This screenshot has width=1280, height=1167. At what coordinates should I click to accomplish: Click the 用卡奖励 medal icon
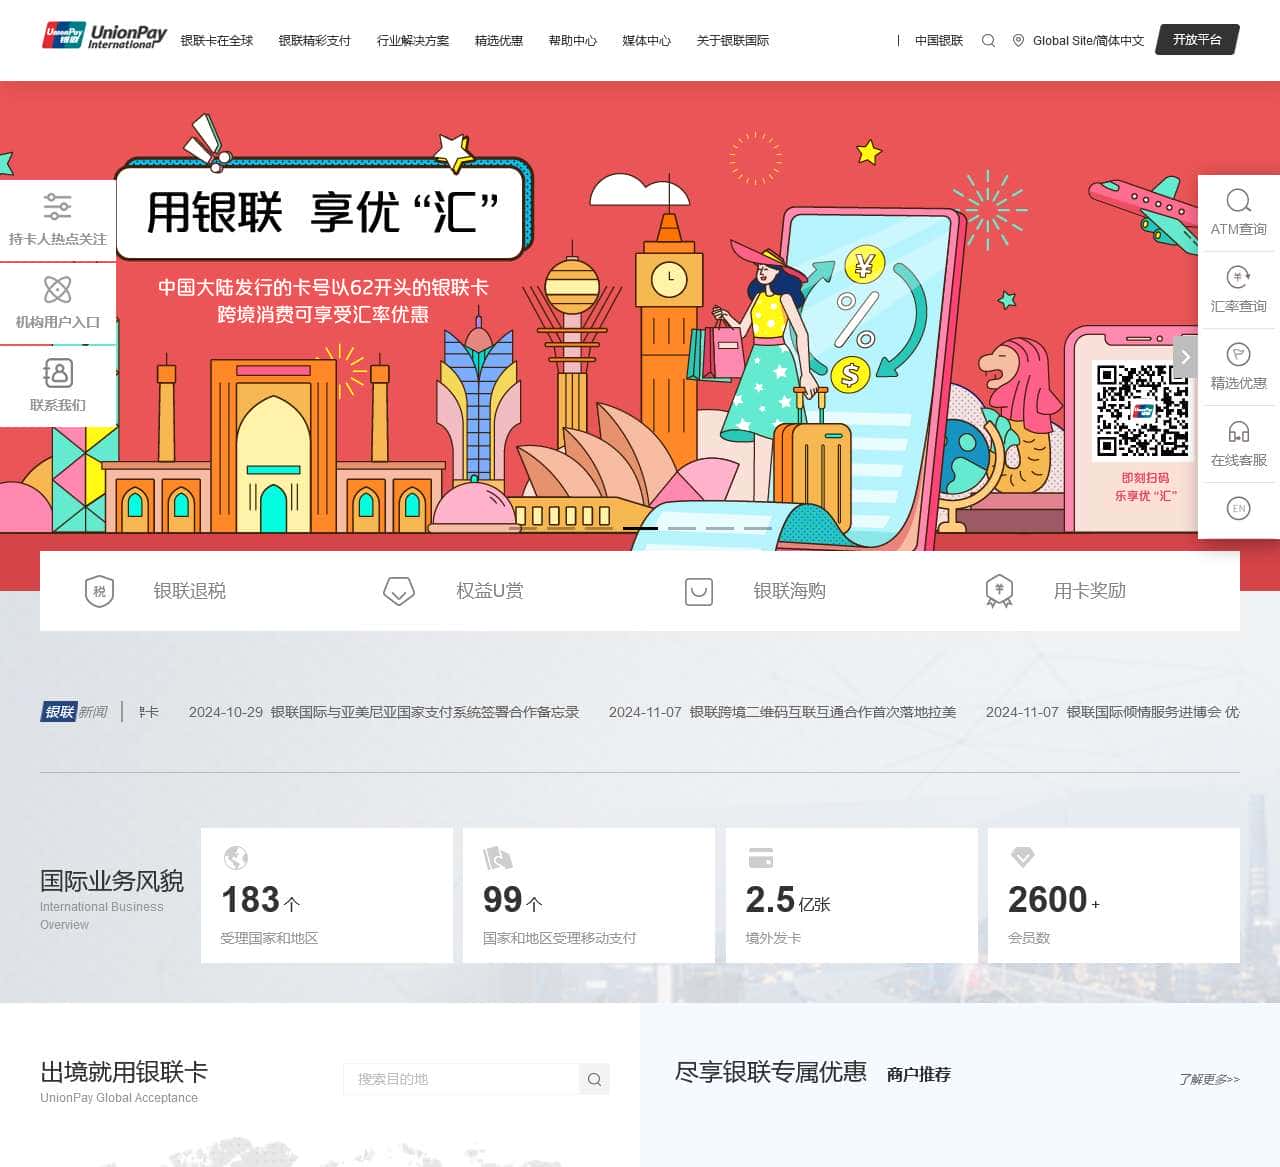pos(999,591)
